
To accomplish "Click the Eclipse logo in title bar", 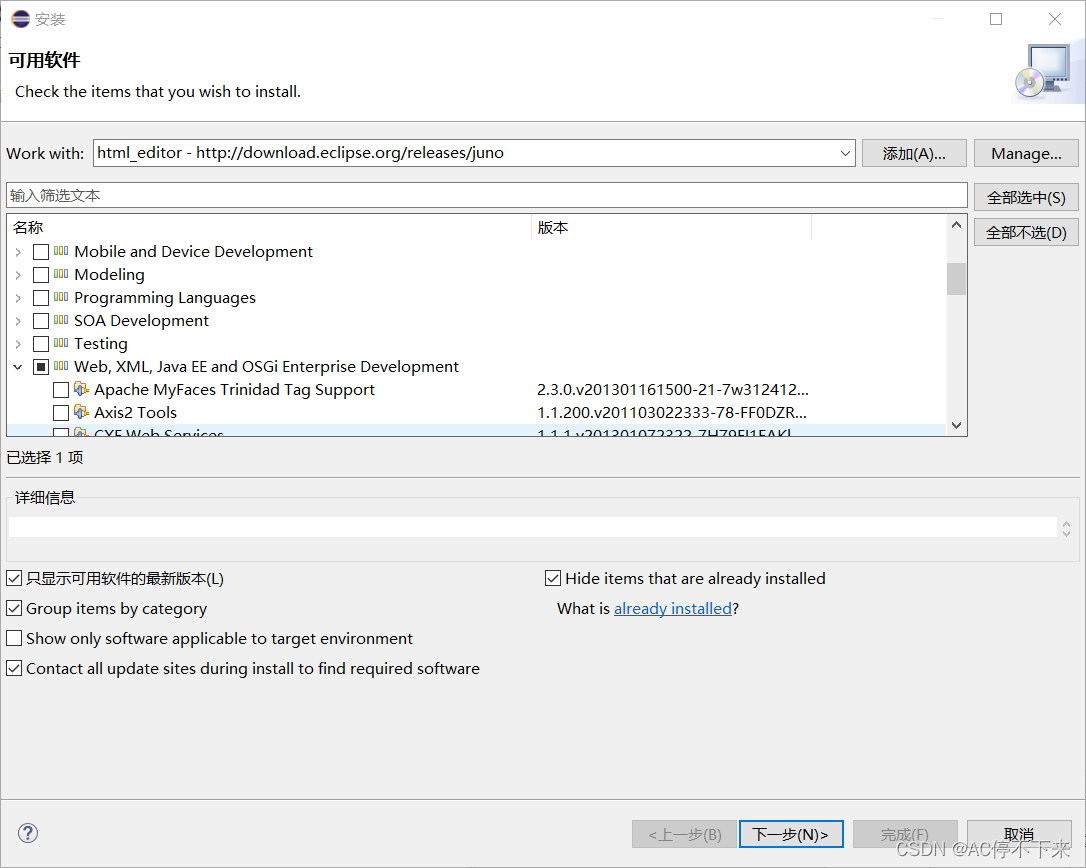I will click(x=21, y=19).
